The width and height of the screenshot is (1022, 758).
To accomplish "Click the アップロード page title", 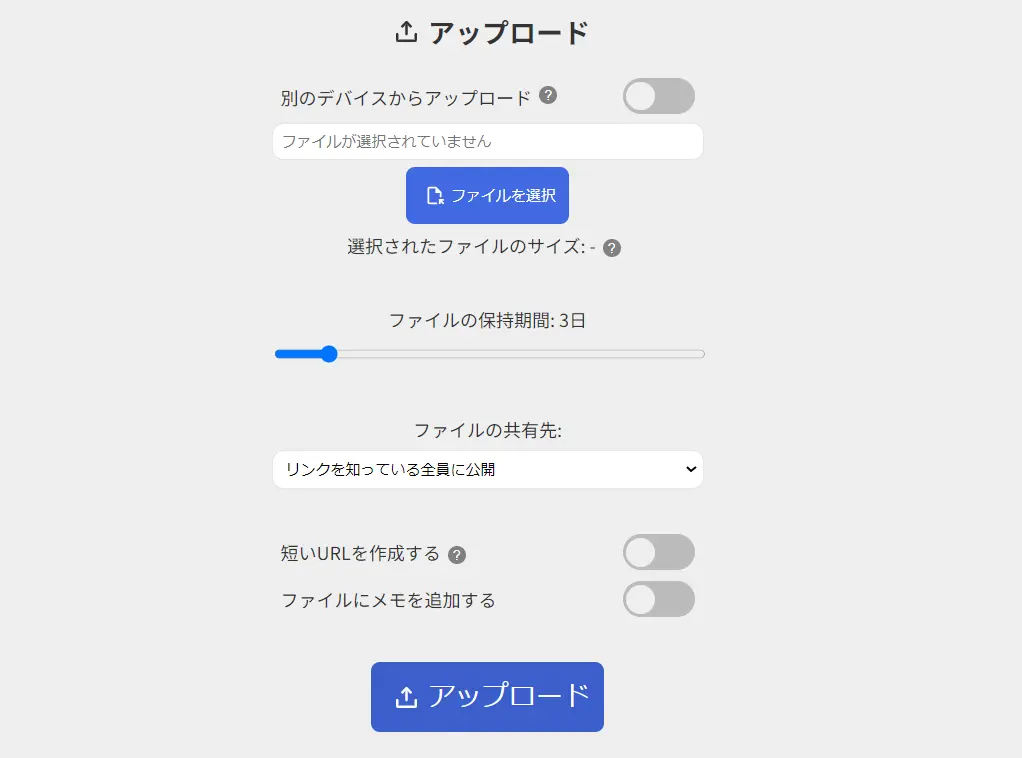I will 510,31.
